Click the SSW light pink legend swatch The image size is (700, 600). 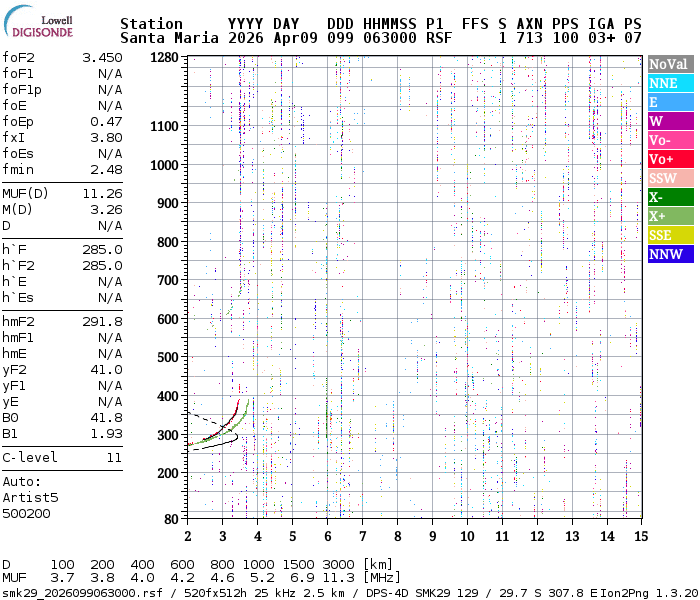point(670,178)
